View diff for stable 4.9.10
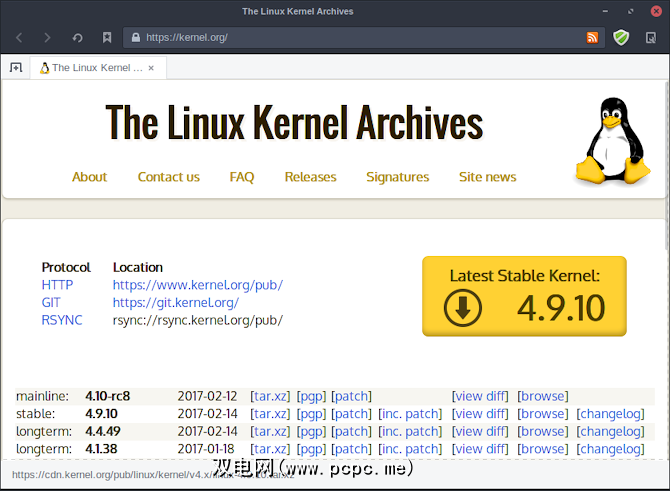The width and height of the screenshot is (670, 491). click(x=480, y=414)
